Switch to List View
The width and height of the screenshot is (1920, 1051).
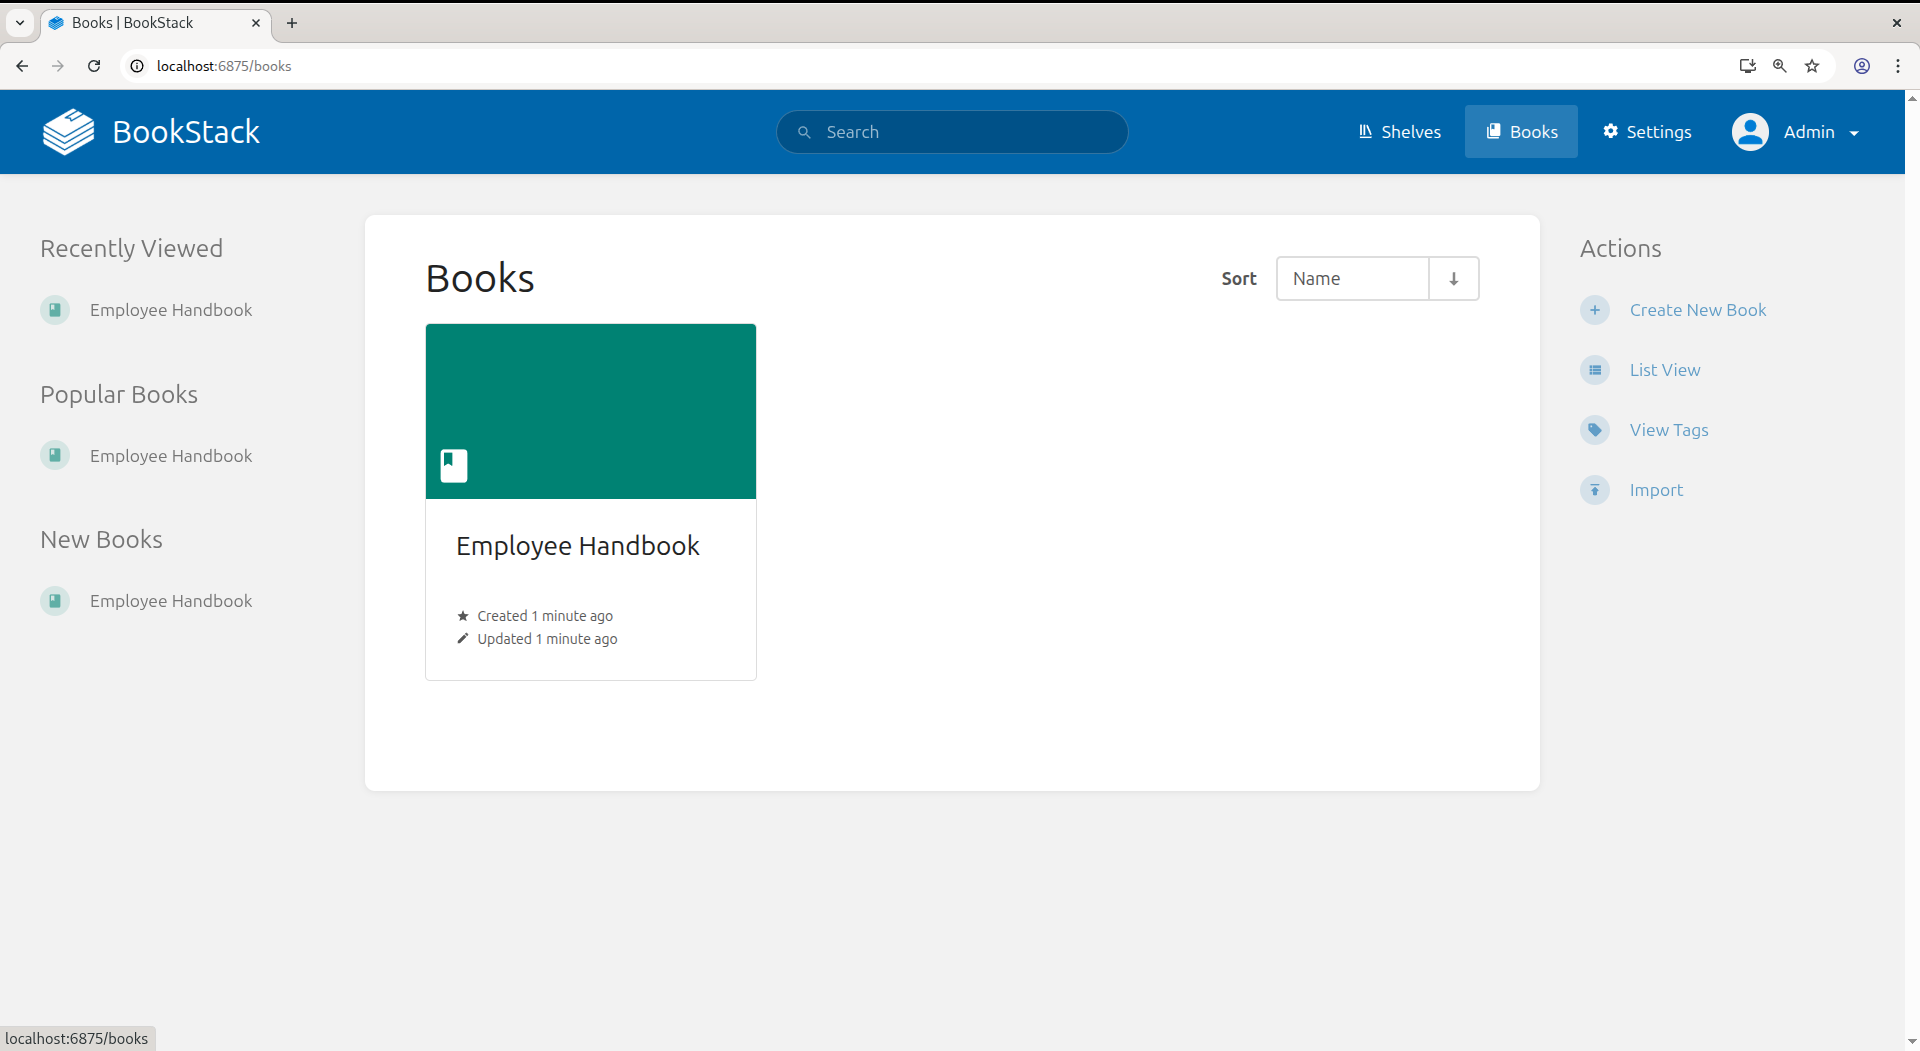tap(1665, 370)
